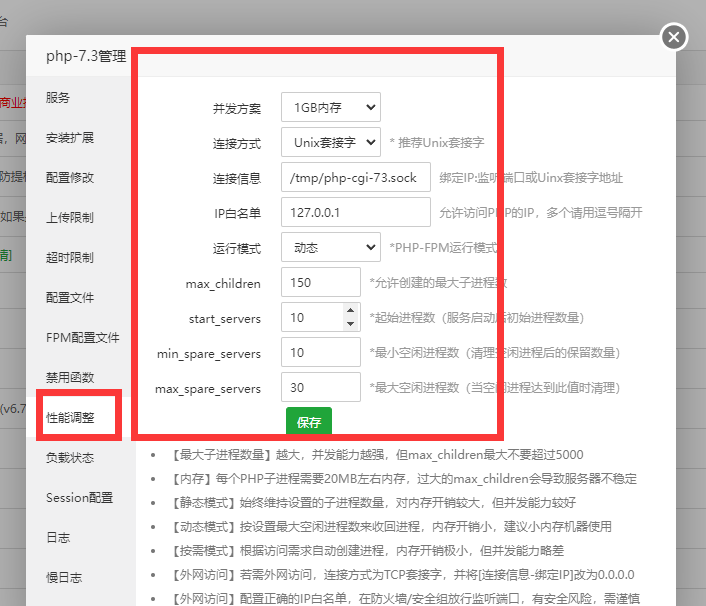
Task: Open the 负载状态 section
Action: (70, 458)
